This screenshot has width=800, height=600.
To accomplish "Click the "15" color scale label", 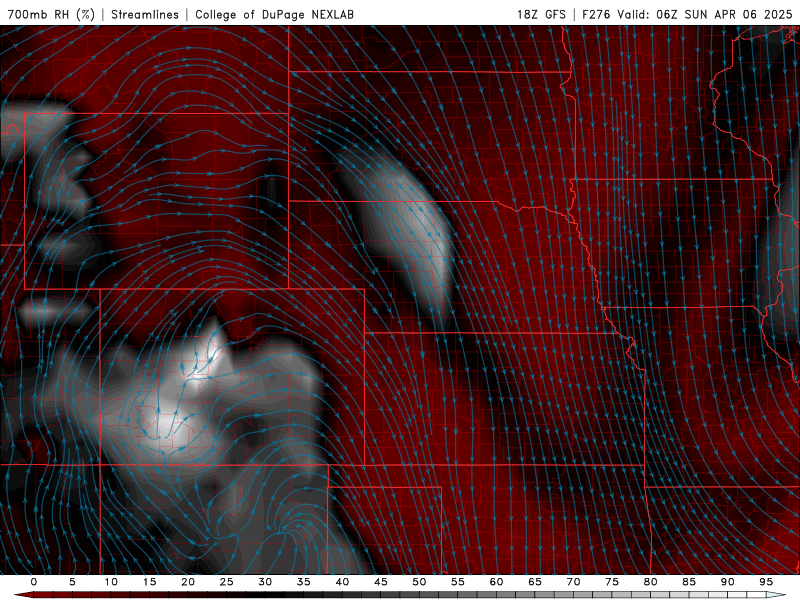I will tap(149, 582).
